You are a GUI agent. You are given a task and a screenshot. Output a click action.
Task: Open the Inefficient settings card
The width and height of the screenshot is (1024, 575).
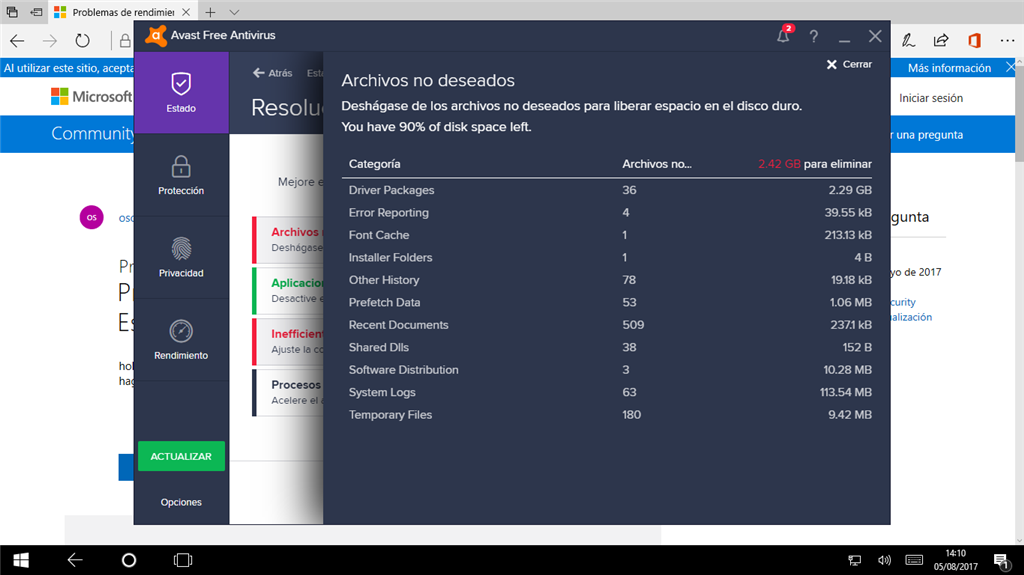288,341
